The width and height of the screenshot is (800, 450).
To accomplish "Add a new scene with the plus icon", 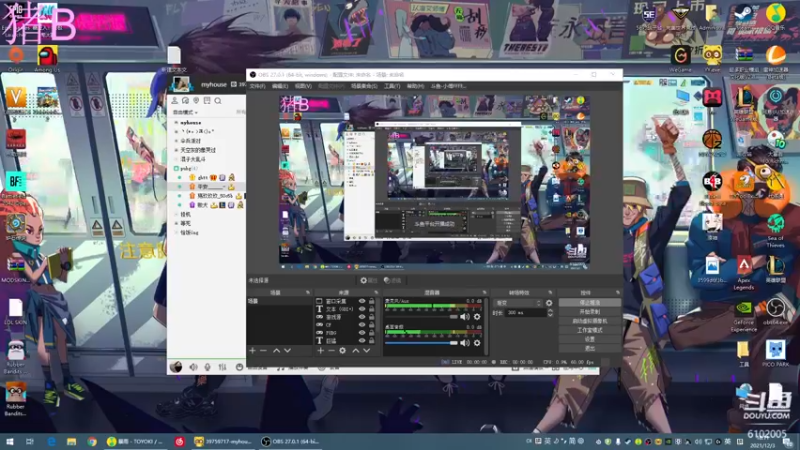I will tap(252, 351).
